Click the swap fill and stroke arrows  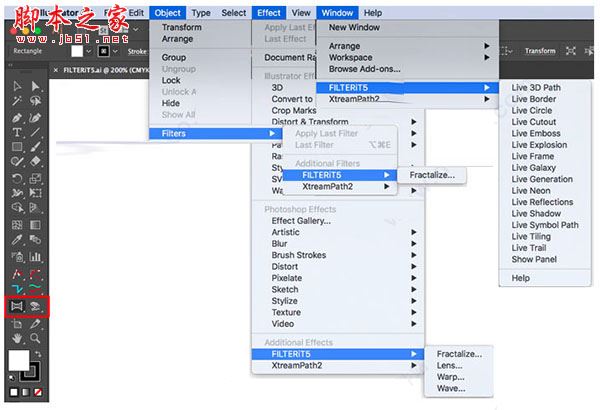click(38, 353)
